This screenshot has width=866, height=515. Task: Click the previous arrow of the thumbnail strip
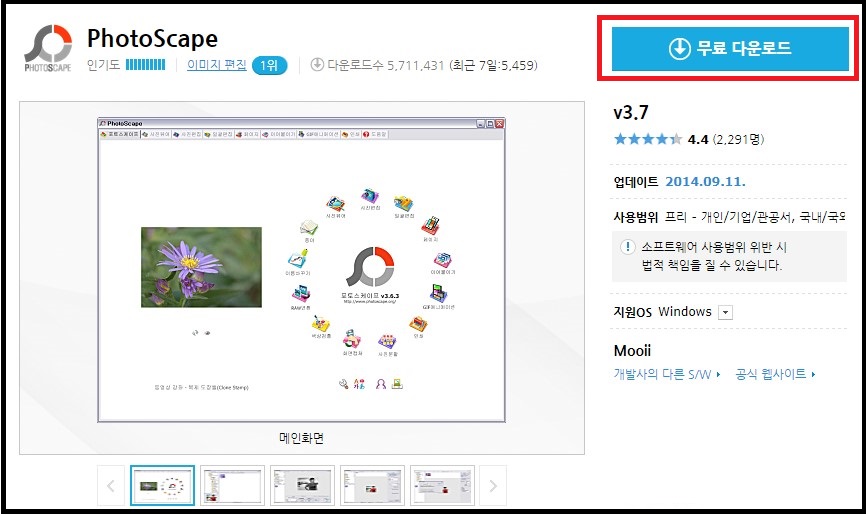click(110, 486)
